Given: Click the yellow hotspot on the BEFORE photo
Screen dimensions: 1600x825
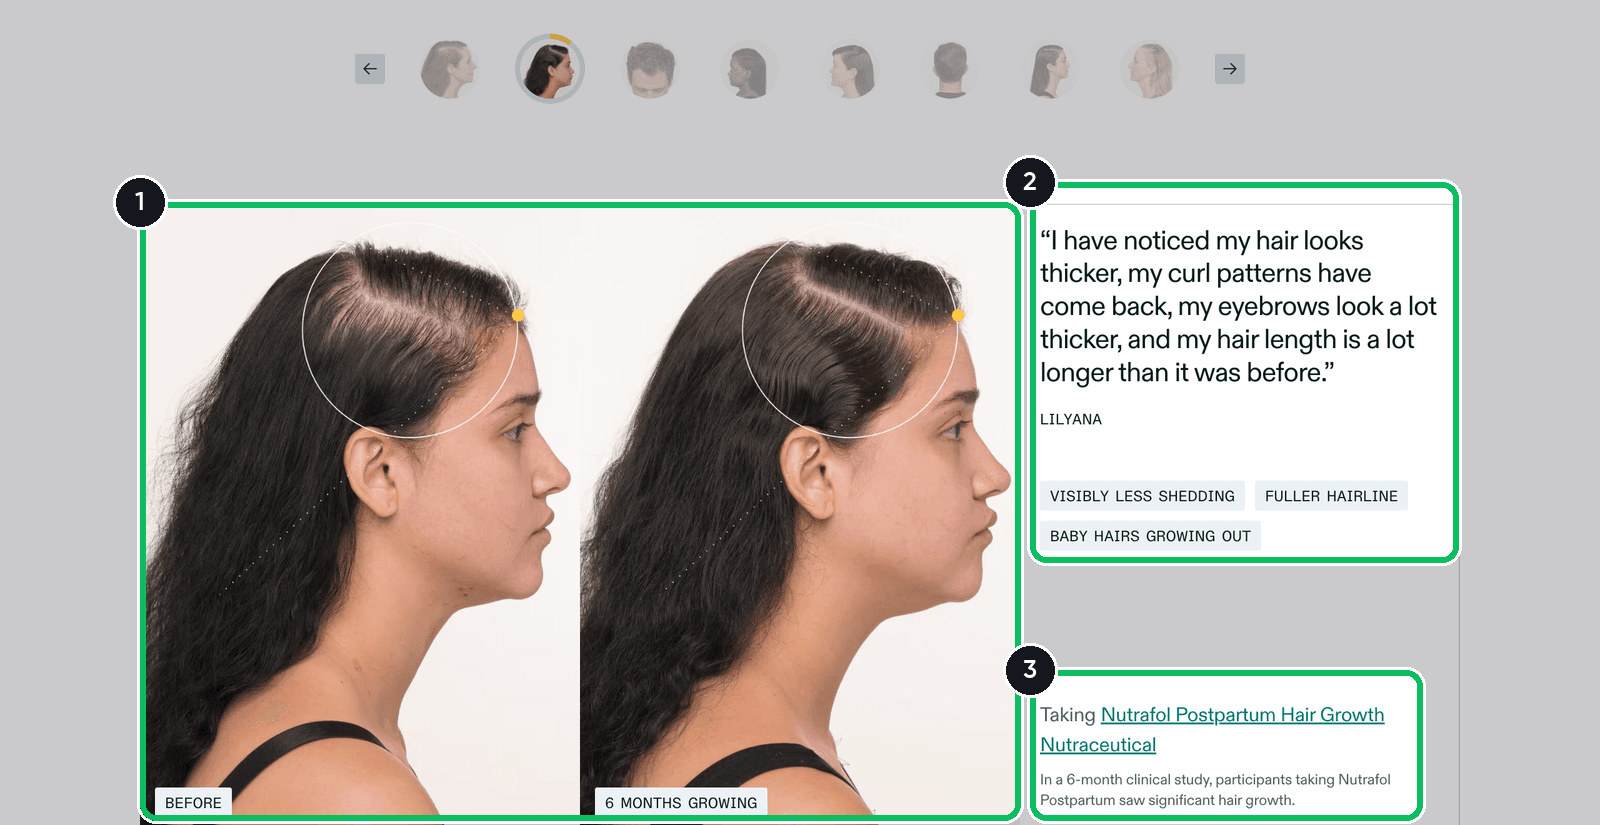Looking at the screenshot, I should [518, 315].
